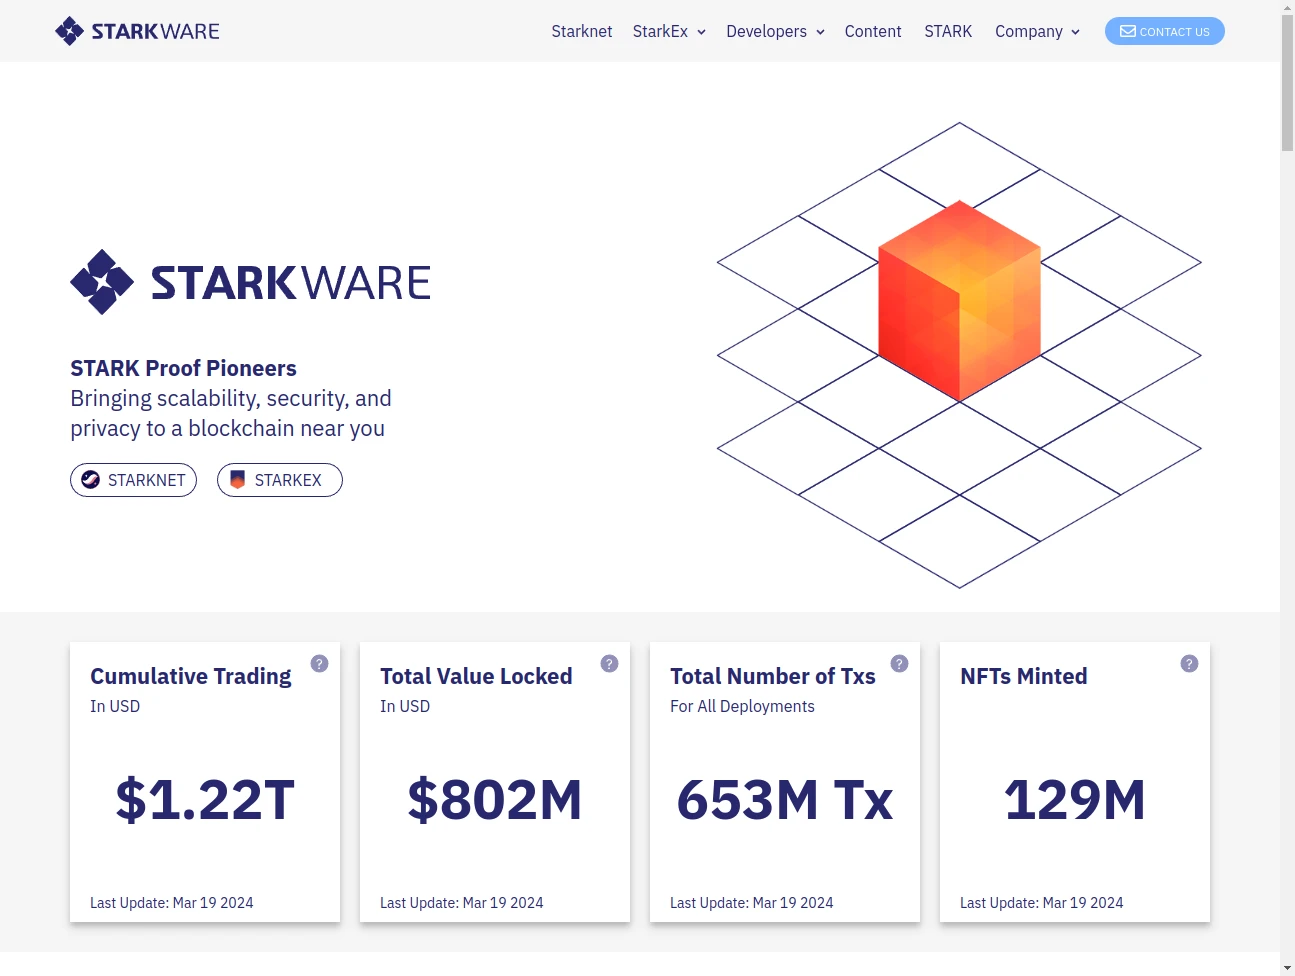Click the scrollbar down arrow

point(1287,968)
